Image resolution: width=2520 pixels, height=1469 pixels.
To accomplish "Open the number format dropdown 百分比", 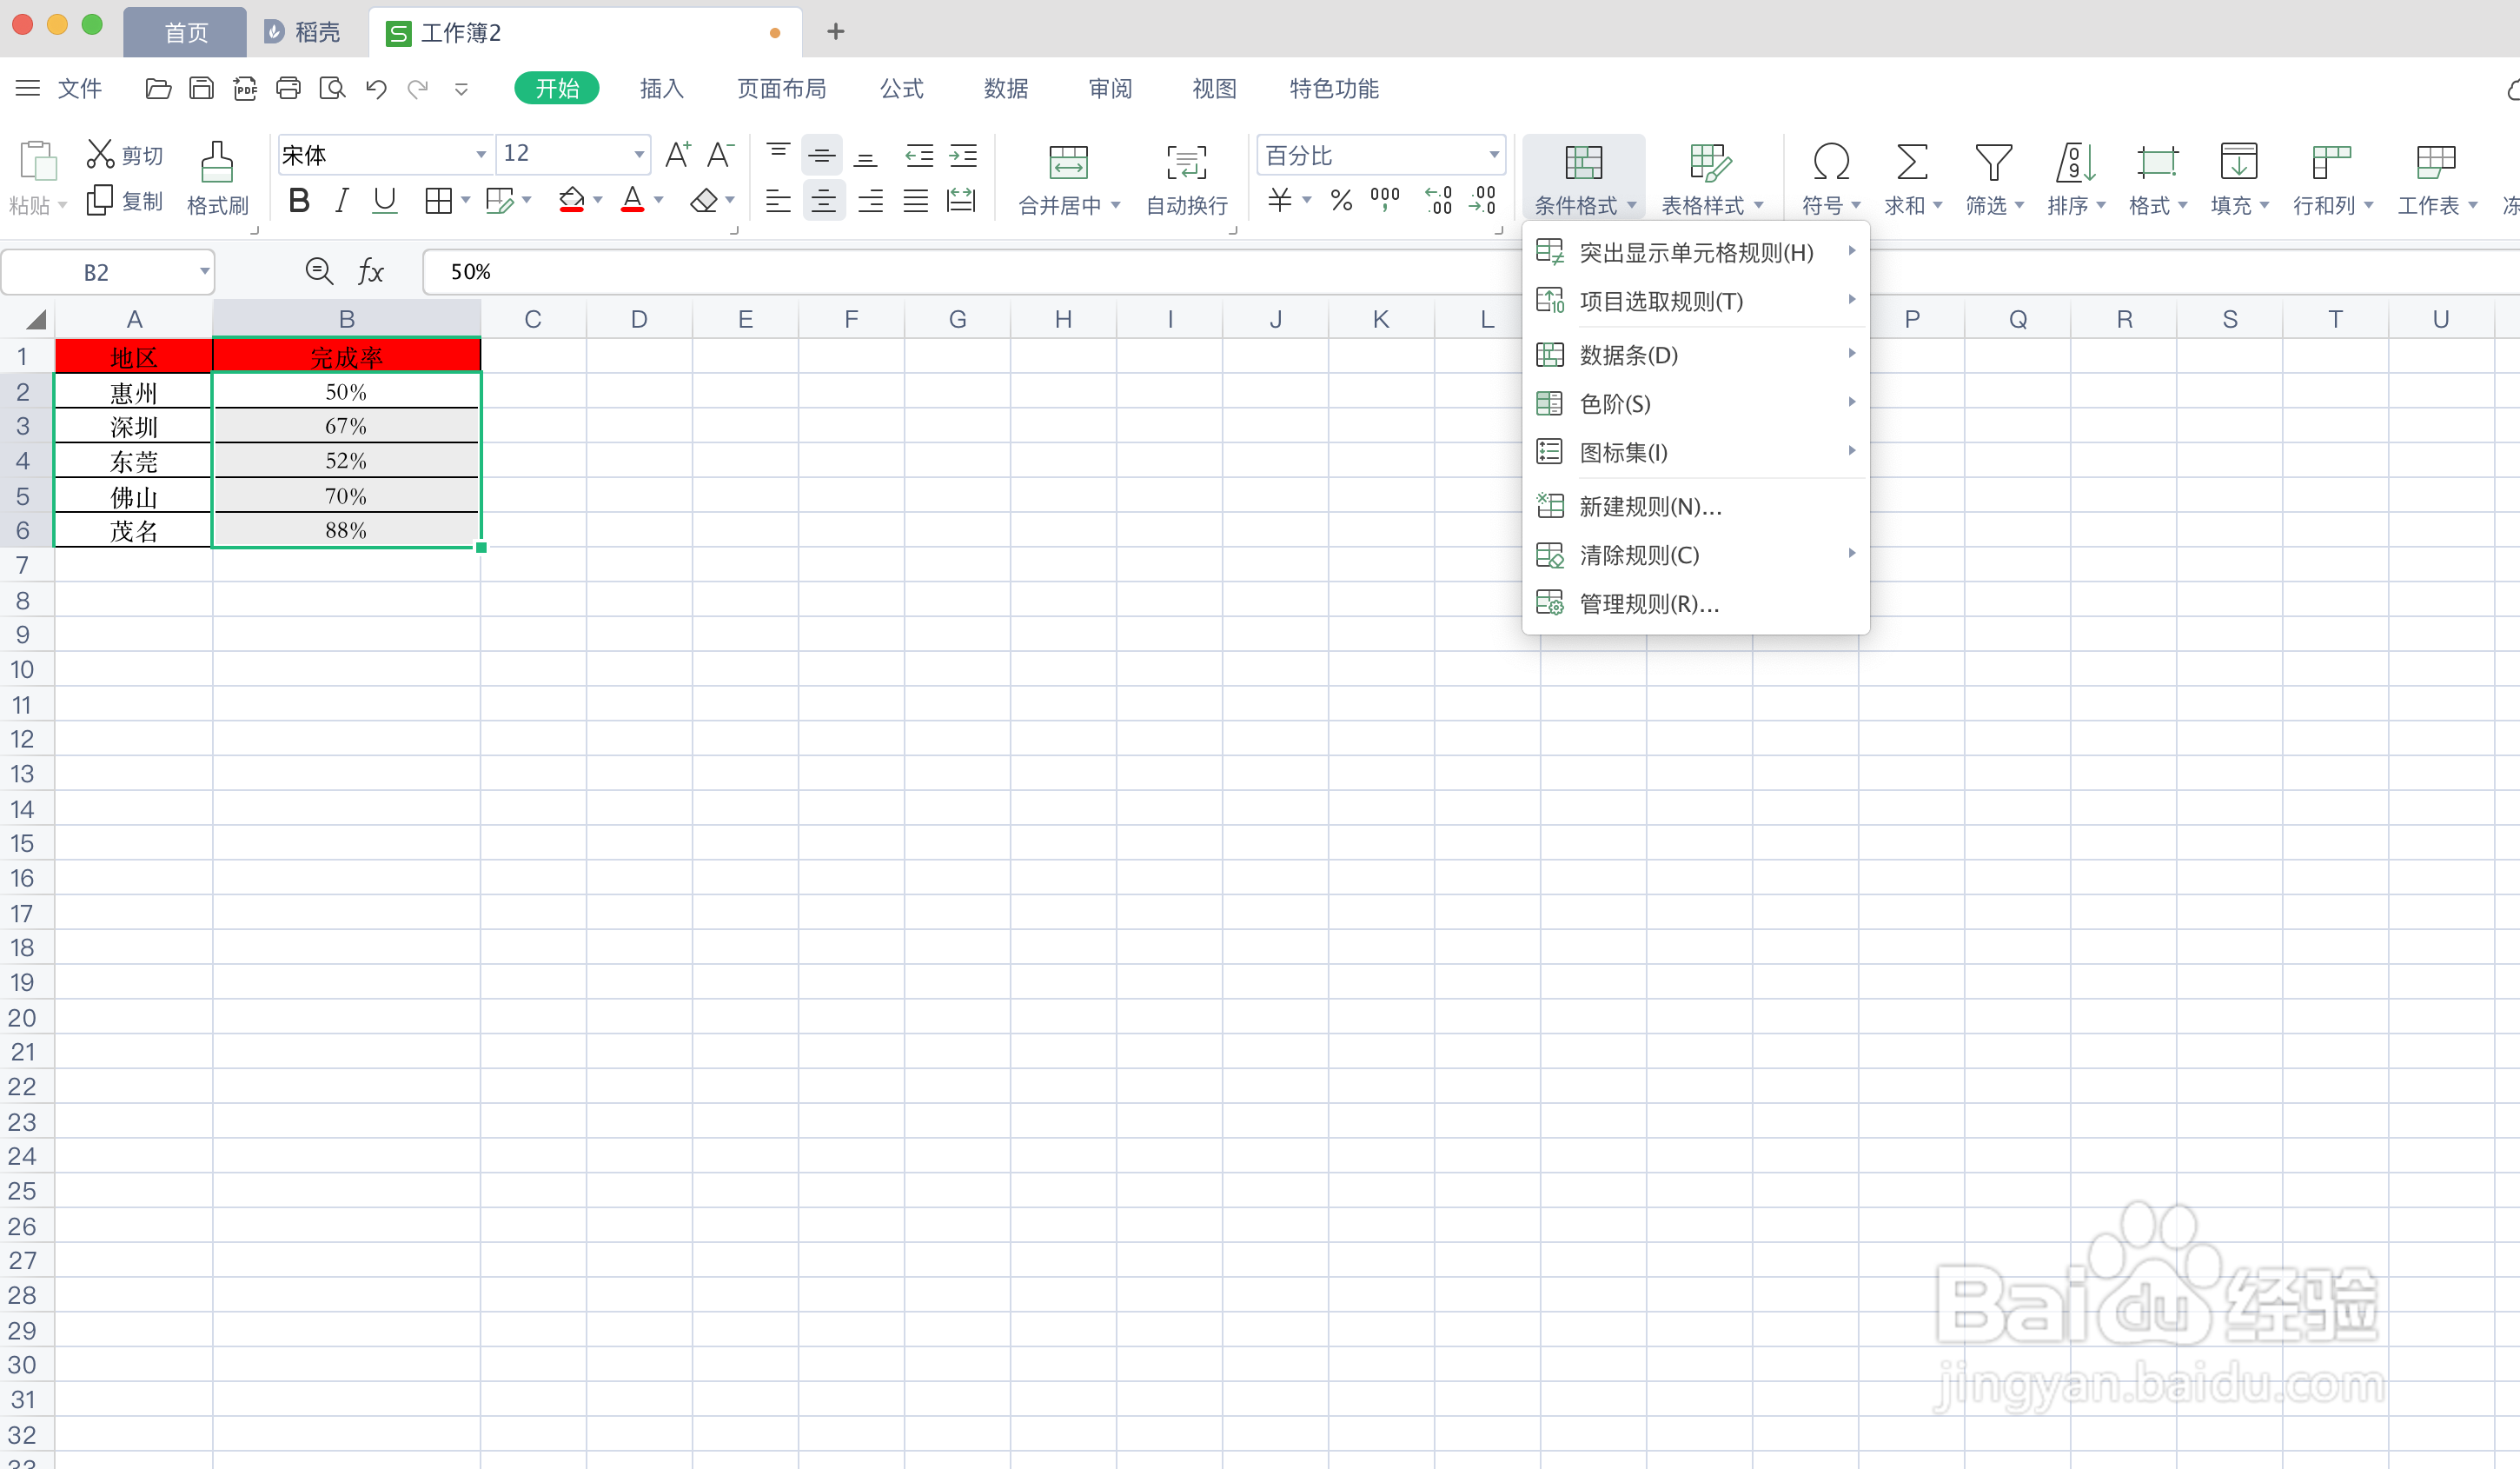I will (x=1494, y=154).
